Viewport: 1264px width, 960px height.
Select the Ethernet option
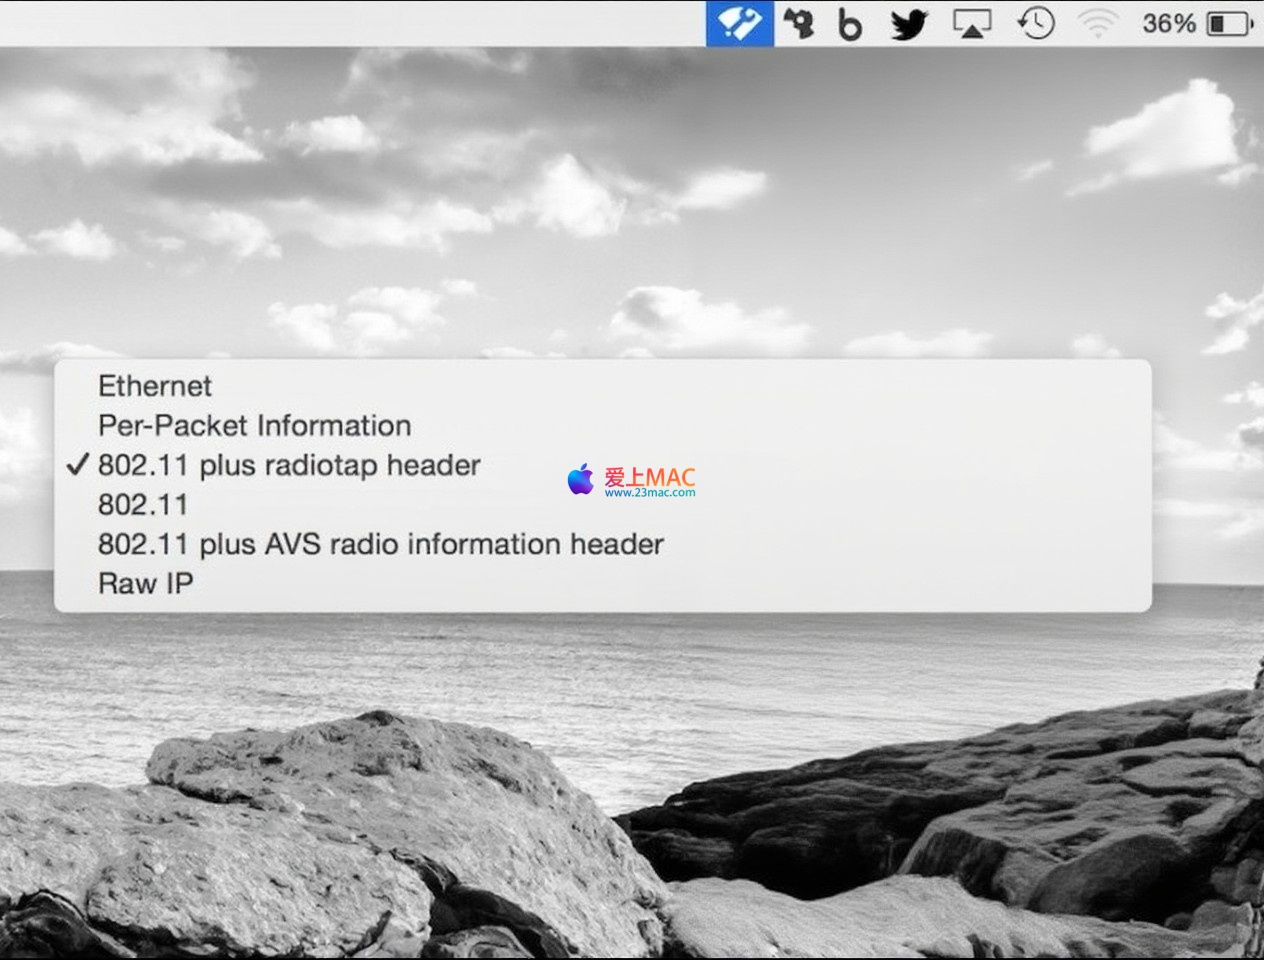(x=155, y=386)
